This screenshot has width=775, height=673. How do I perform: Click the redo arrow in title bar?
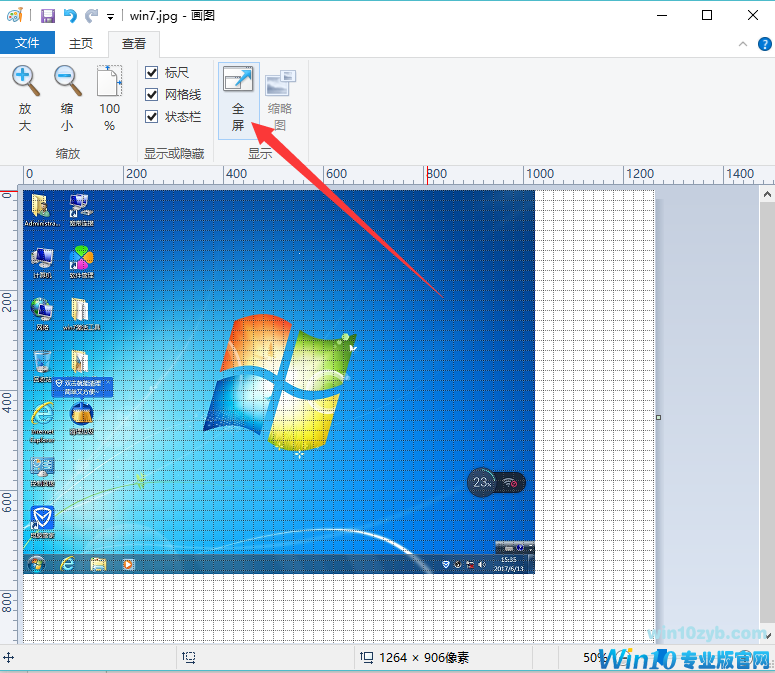(x=91, y=16)
